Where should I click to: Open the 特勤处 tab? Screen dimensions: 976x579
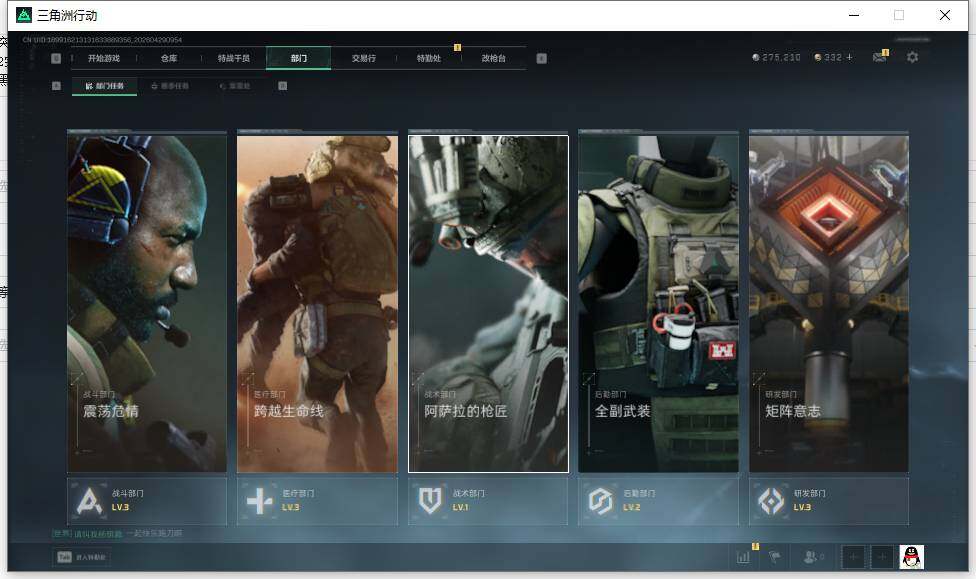click(429, 58)
